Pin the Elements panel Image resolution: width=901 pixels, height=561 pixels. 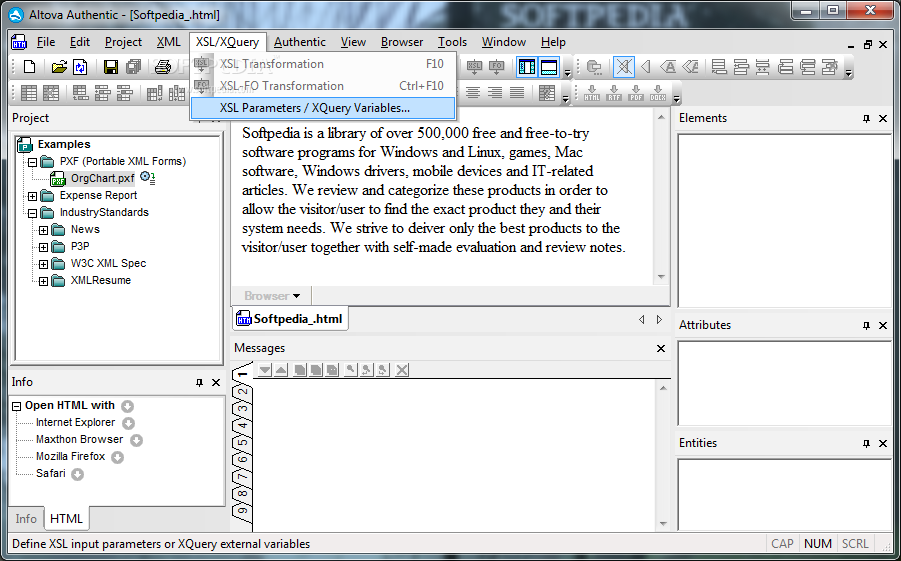click(x=867, y=118)
